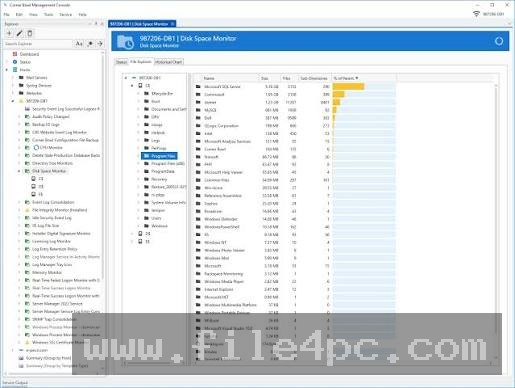The image size is (515, 388).
Task: Close the 987206-DB1 Disk Space Monitor tab
Action: tap(172, 24)
